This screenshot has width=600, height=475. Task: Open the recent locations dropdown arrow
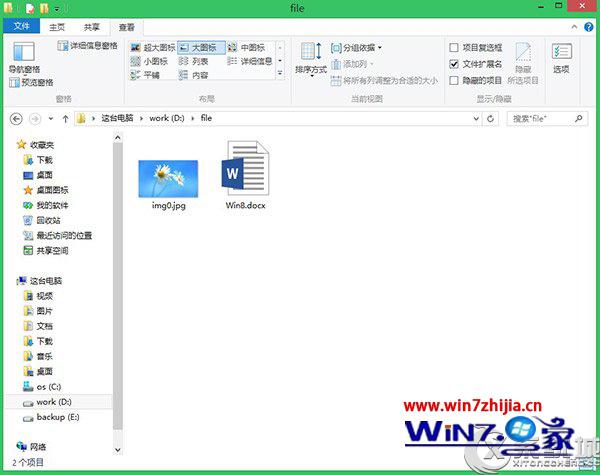[51, 119]
